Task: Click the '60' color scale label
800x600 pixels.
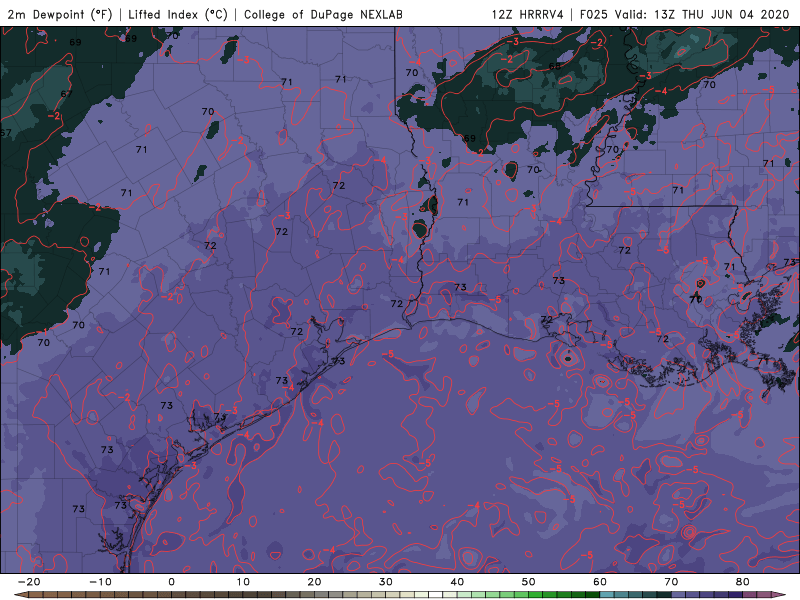Action: click(600, 582)
